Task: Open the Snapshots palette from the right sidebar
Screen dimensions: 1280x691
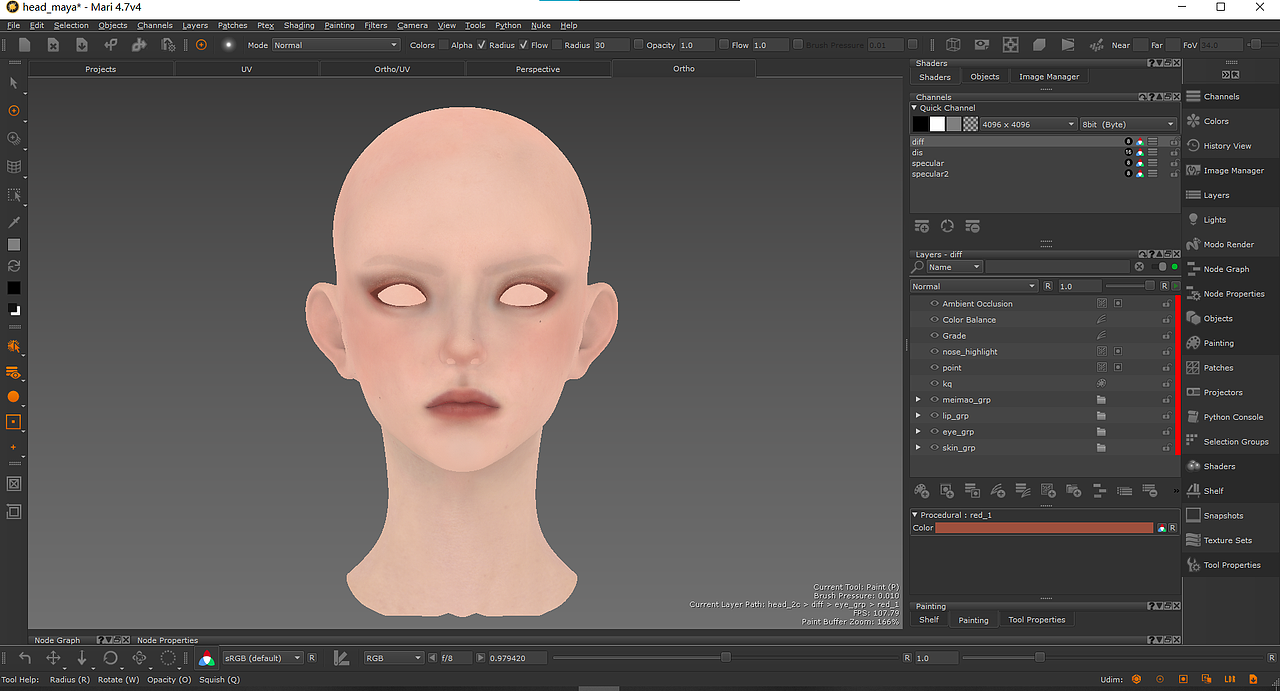Action: click(x=1223, y=515)
